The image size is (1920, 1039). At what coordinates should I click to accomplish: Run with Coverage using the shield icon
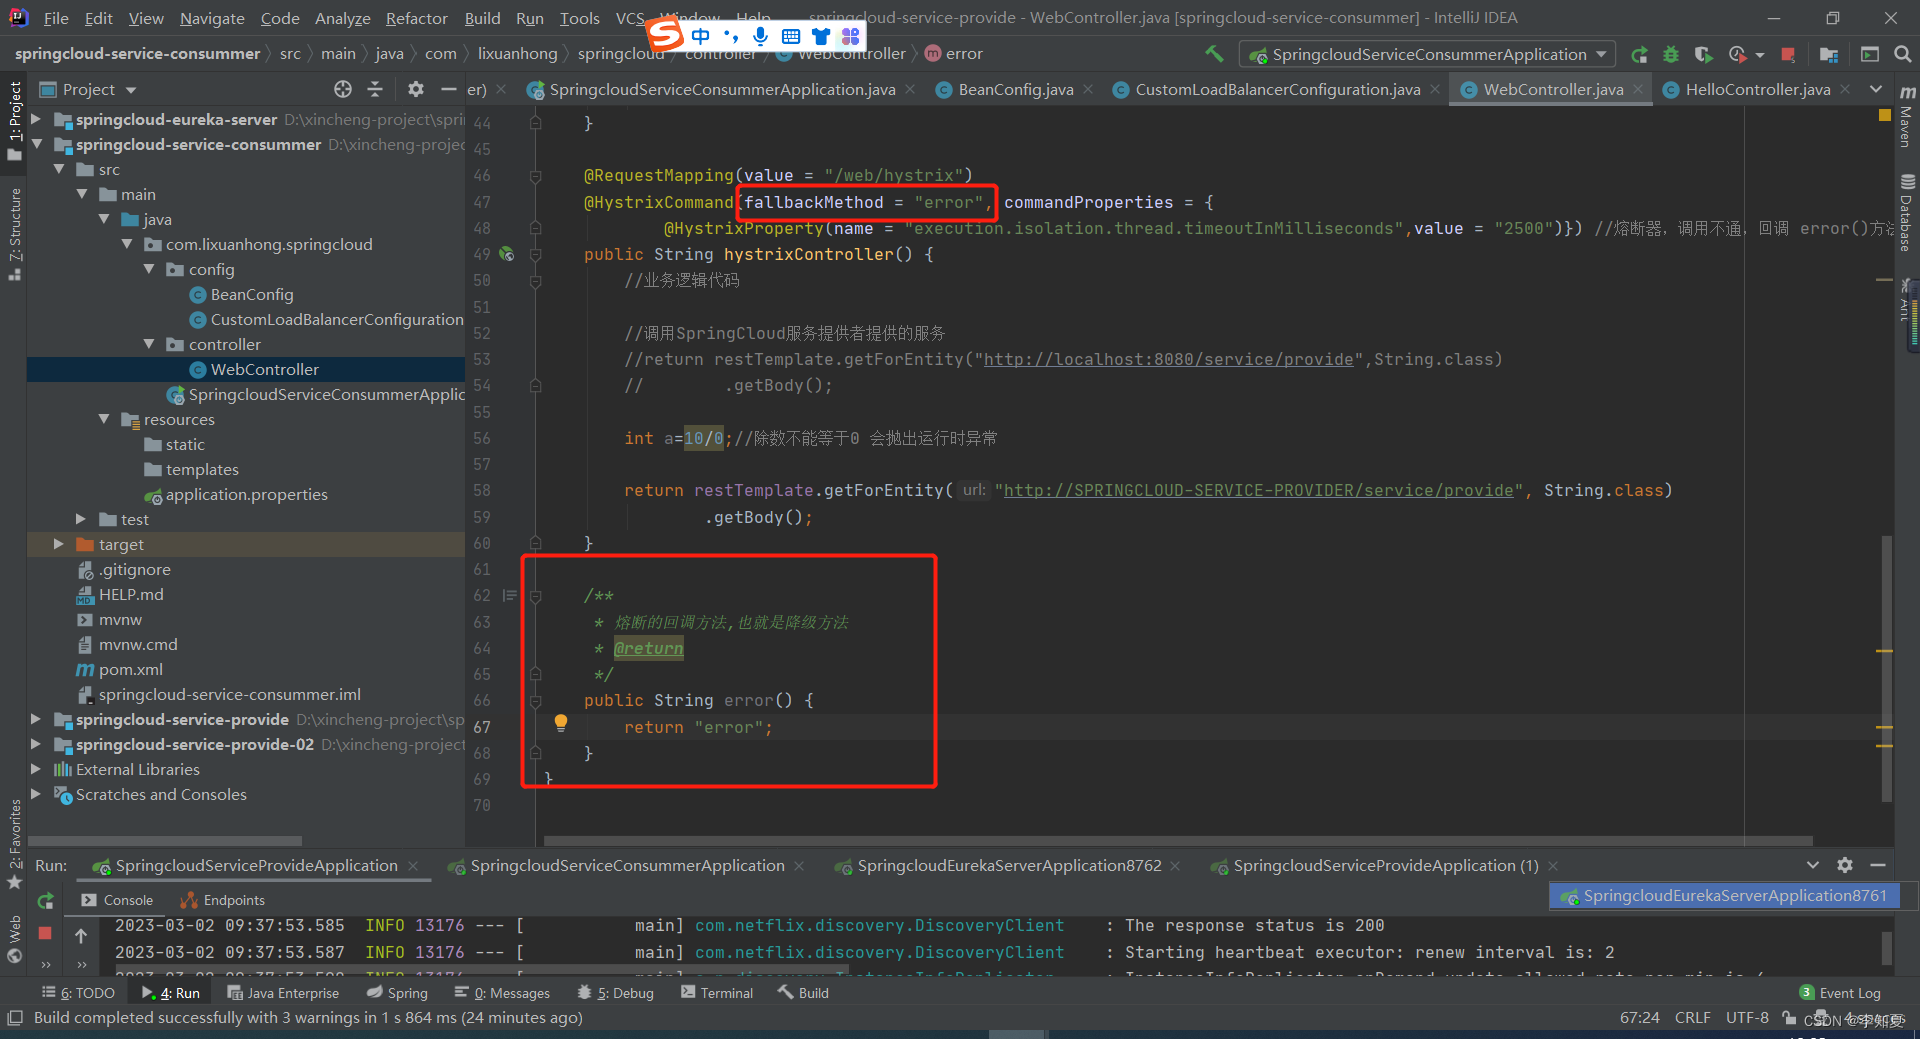tap(1704, 55)
